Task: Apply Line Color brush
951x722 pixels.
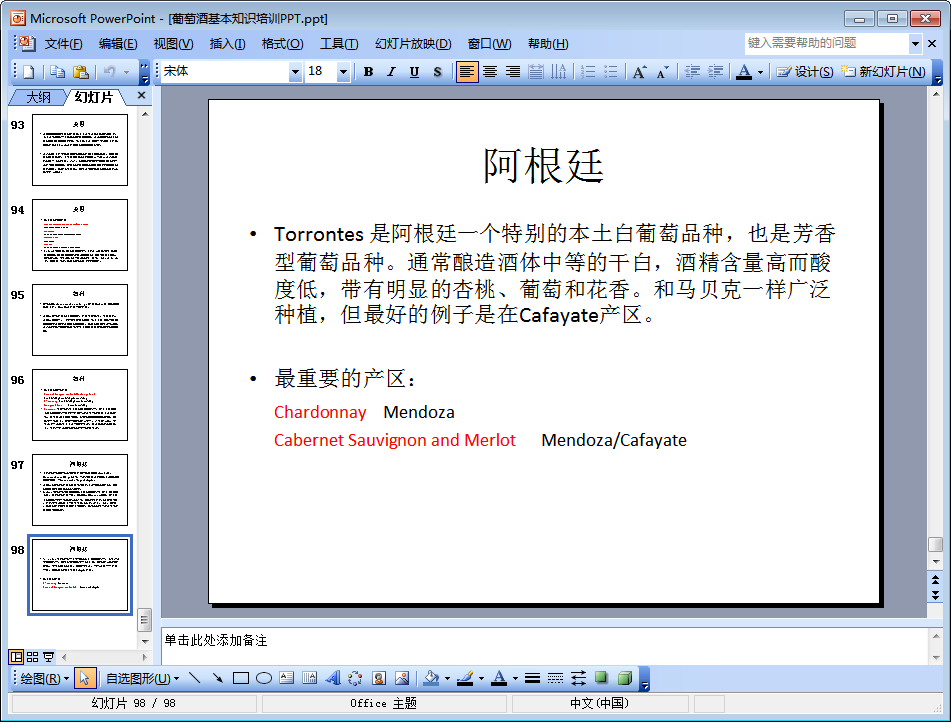Action: coord(465,678)
